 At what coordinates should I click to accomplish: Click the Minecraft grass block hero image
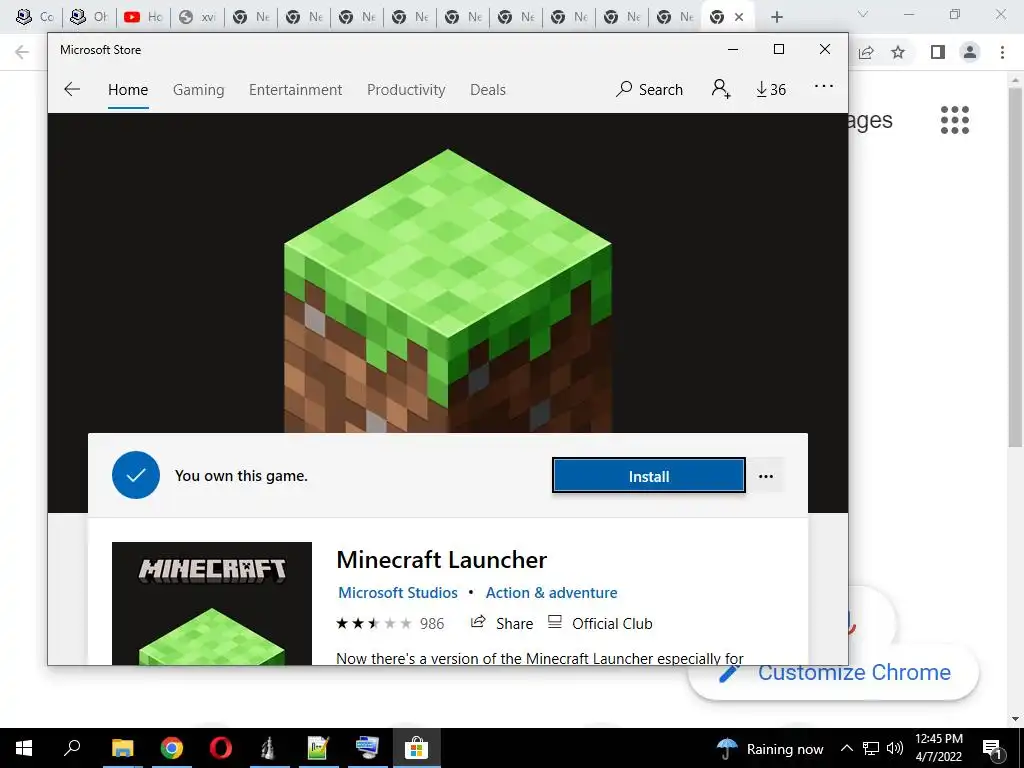coord(448,291)
